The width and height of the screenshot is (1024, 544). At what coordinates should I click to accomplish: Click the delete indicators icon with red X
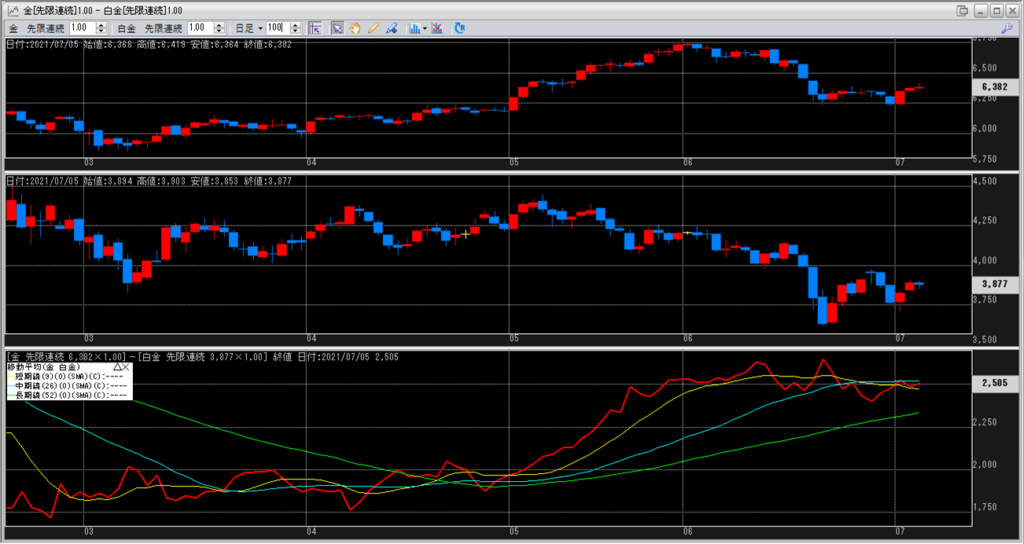click(x=437, y=27)
